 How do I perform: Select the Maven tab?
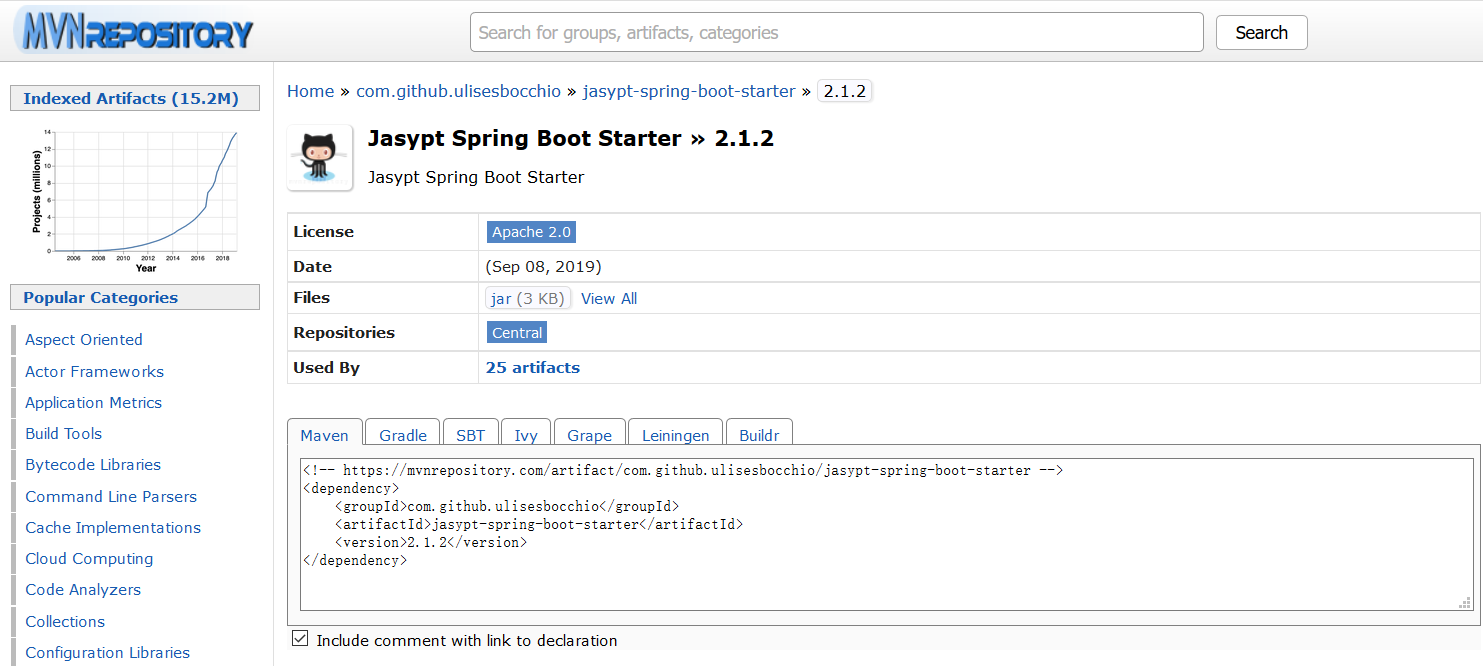pyautogui.click(x=325, y=435)
